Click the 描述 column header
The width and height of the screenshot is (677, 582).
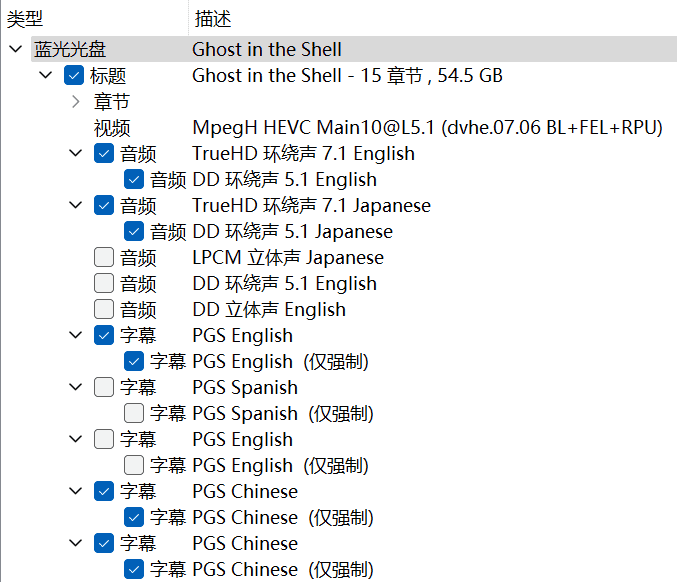point(213,18)
